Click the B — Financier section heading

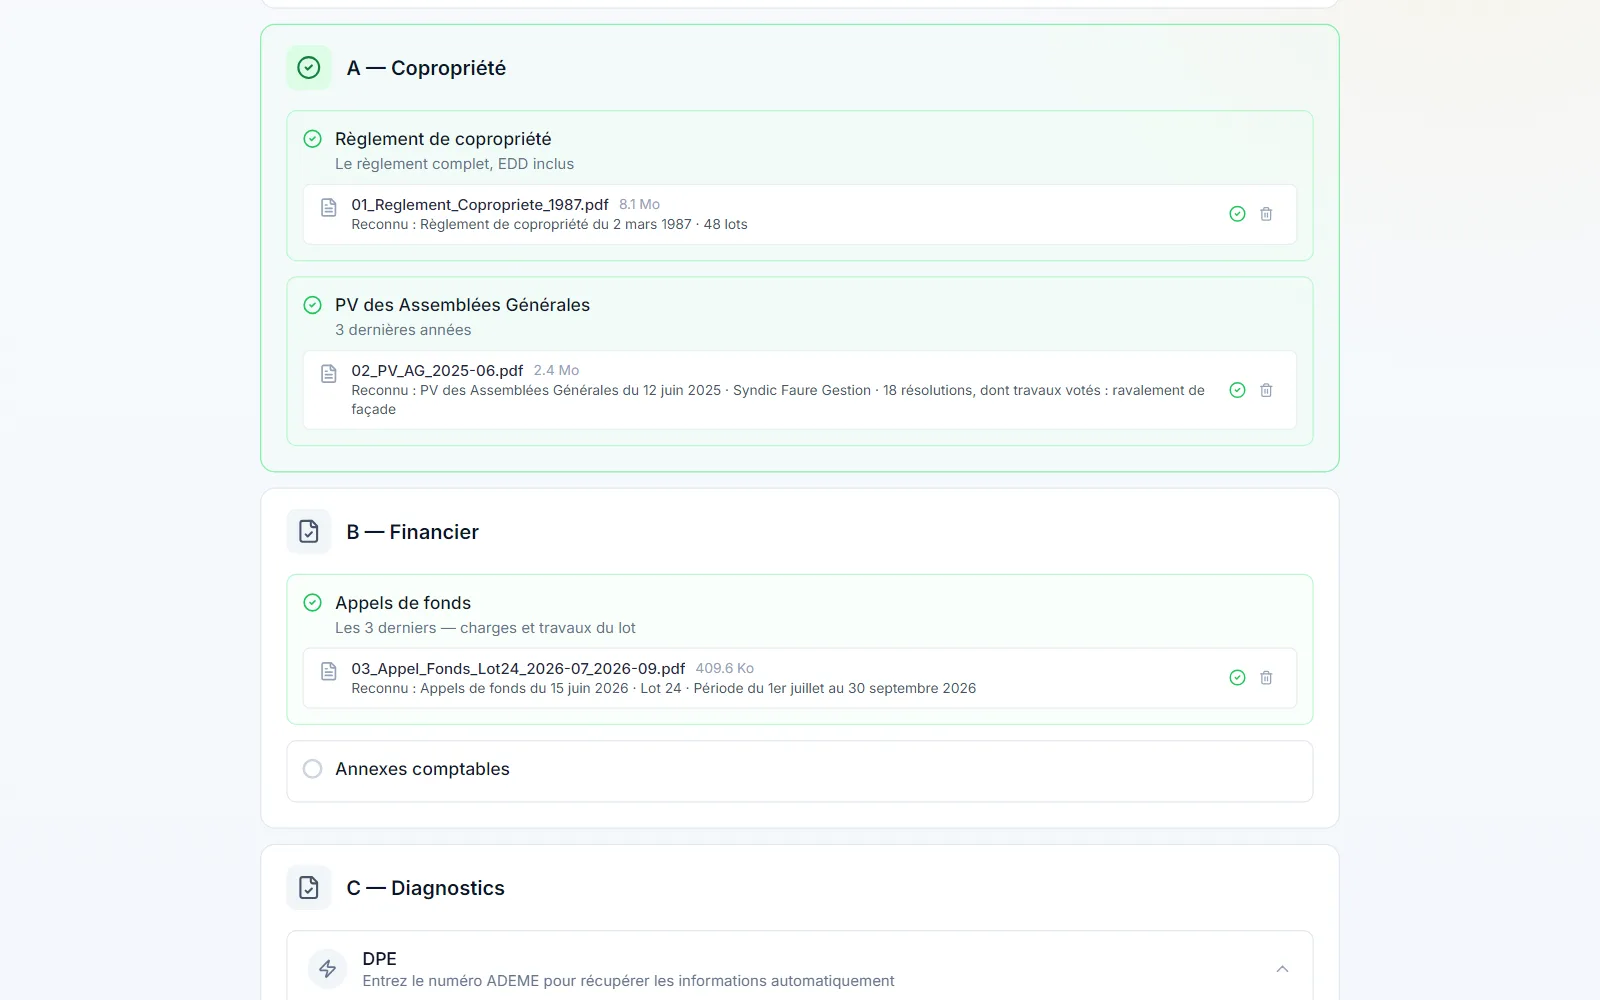point(412,532)
